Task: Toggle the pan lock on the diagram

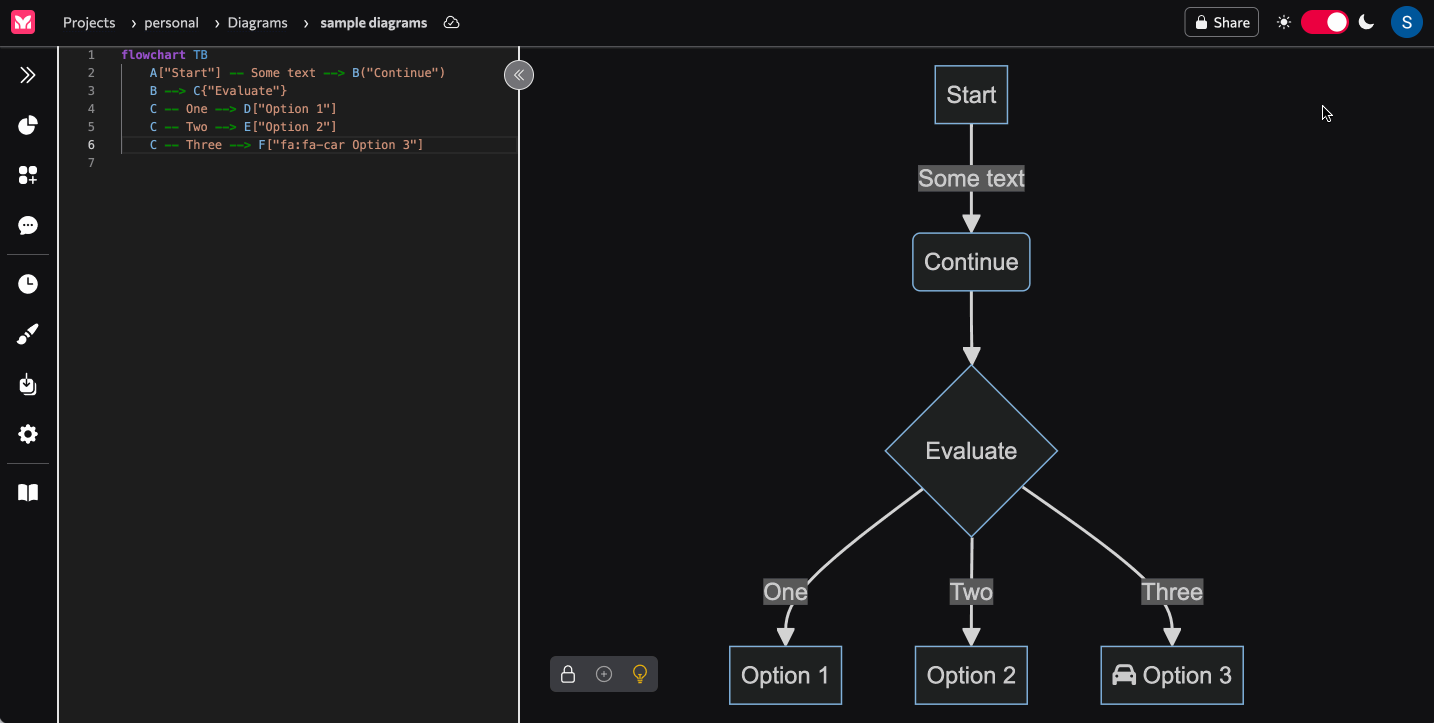Action: (567, 674)
